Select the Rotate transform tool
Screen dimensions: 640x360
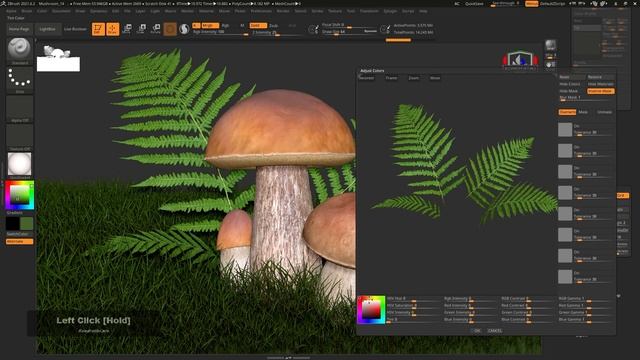pos(156,29)
